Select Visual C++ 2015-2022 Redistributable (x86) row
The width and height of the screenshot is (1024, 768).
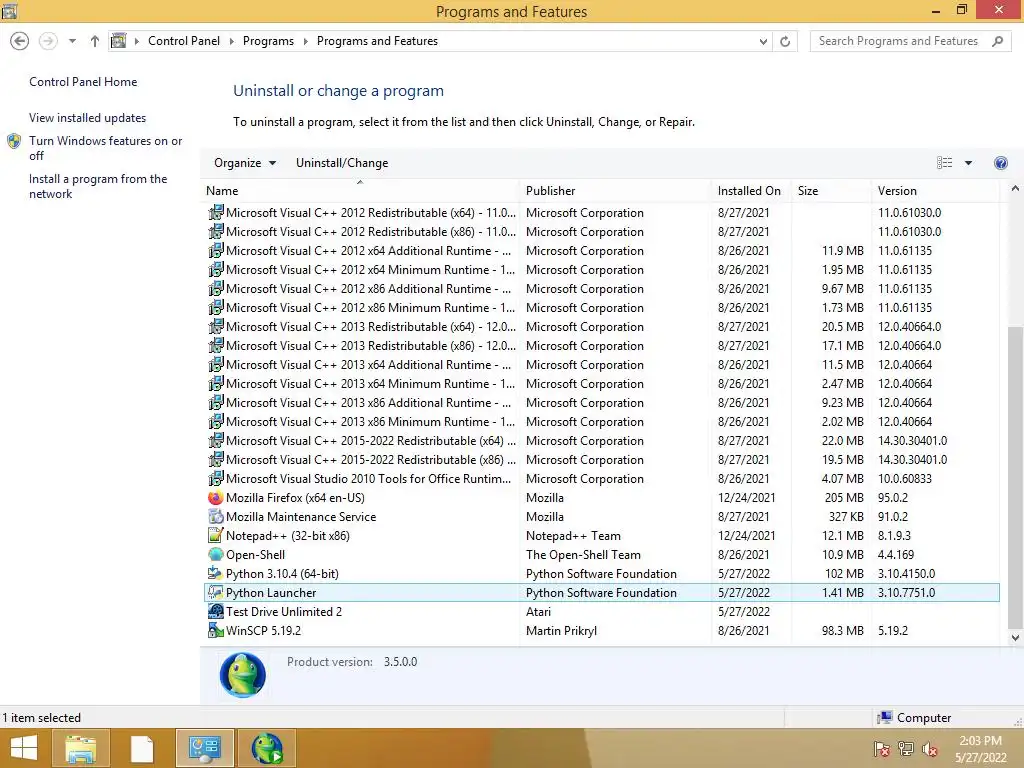click(x=601, y=460)
